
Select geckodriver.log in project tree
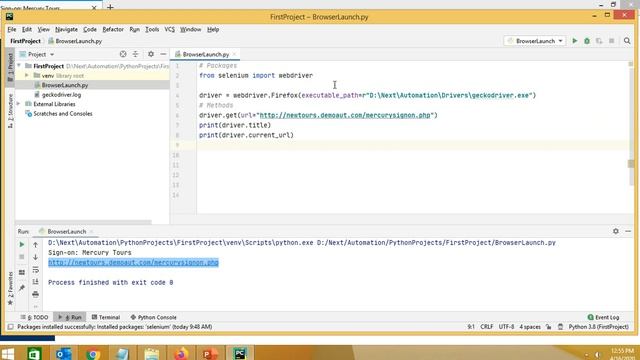pos(61,94)
